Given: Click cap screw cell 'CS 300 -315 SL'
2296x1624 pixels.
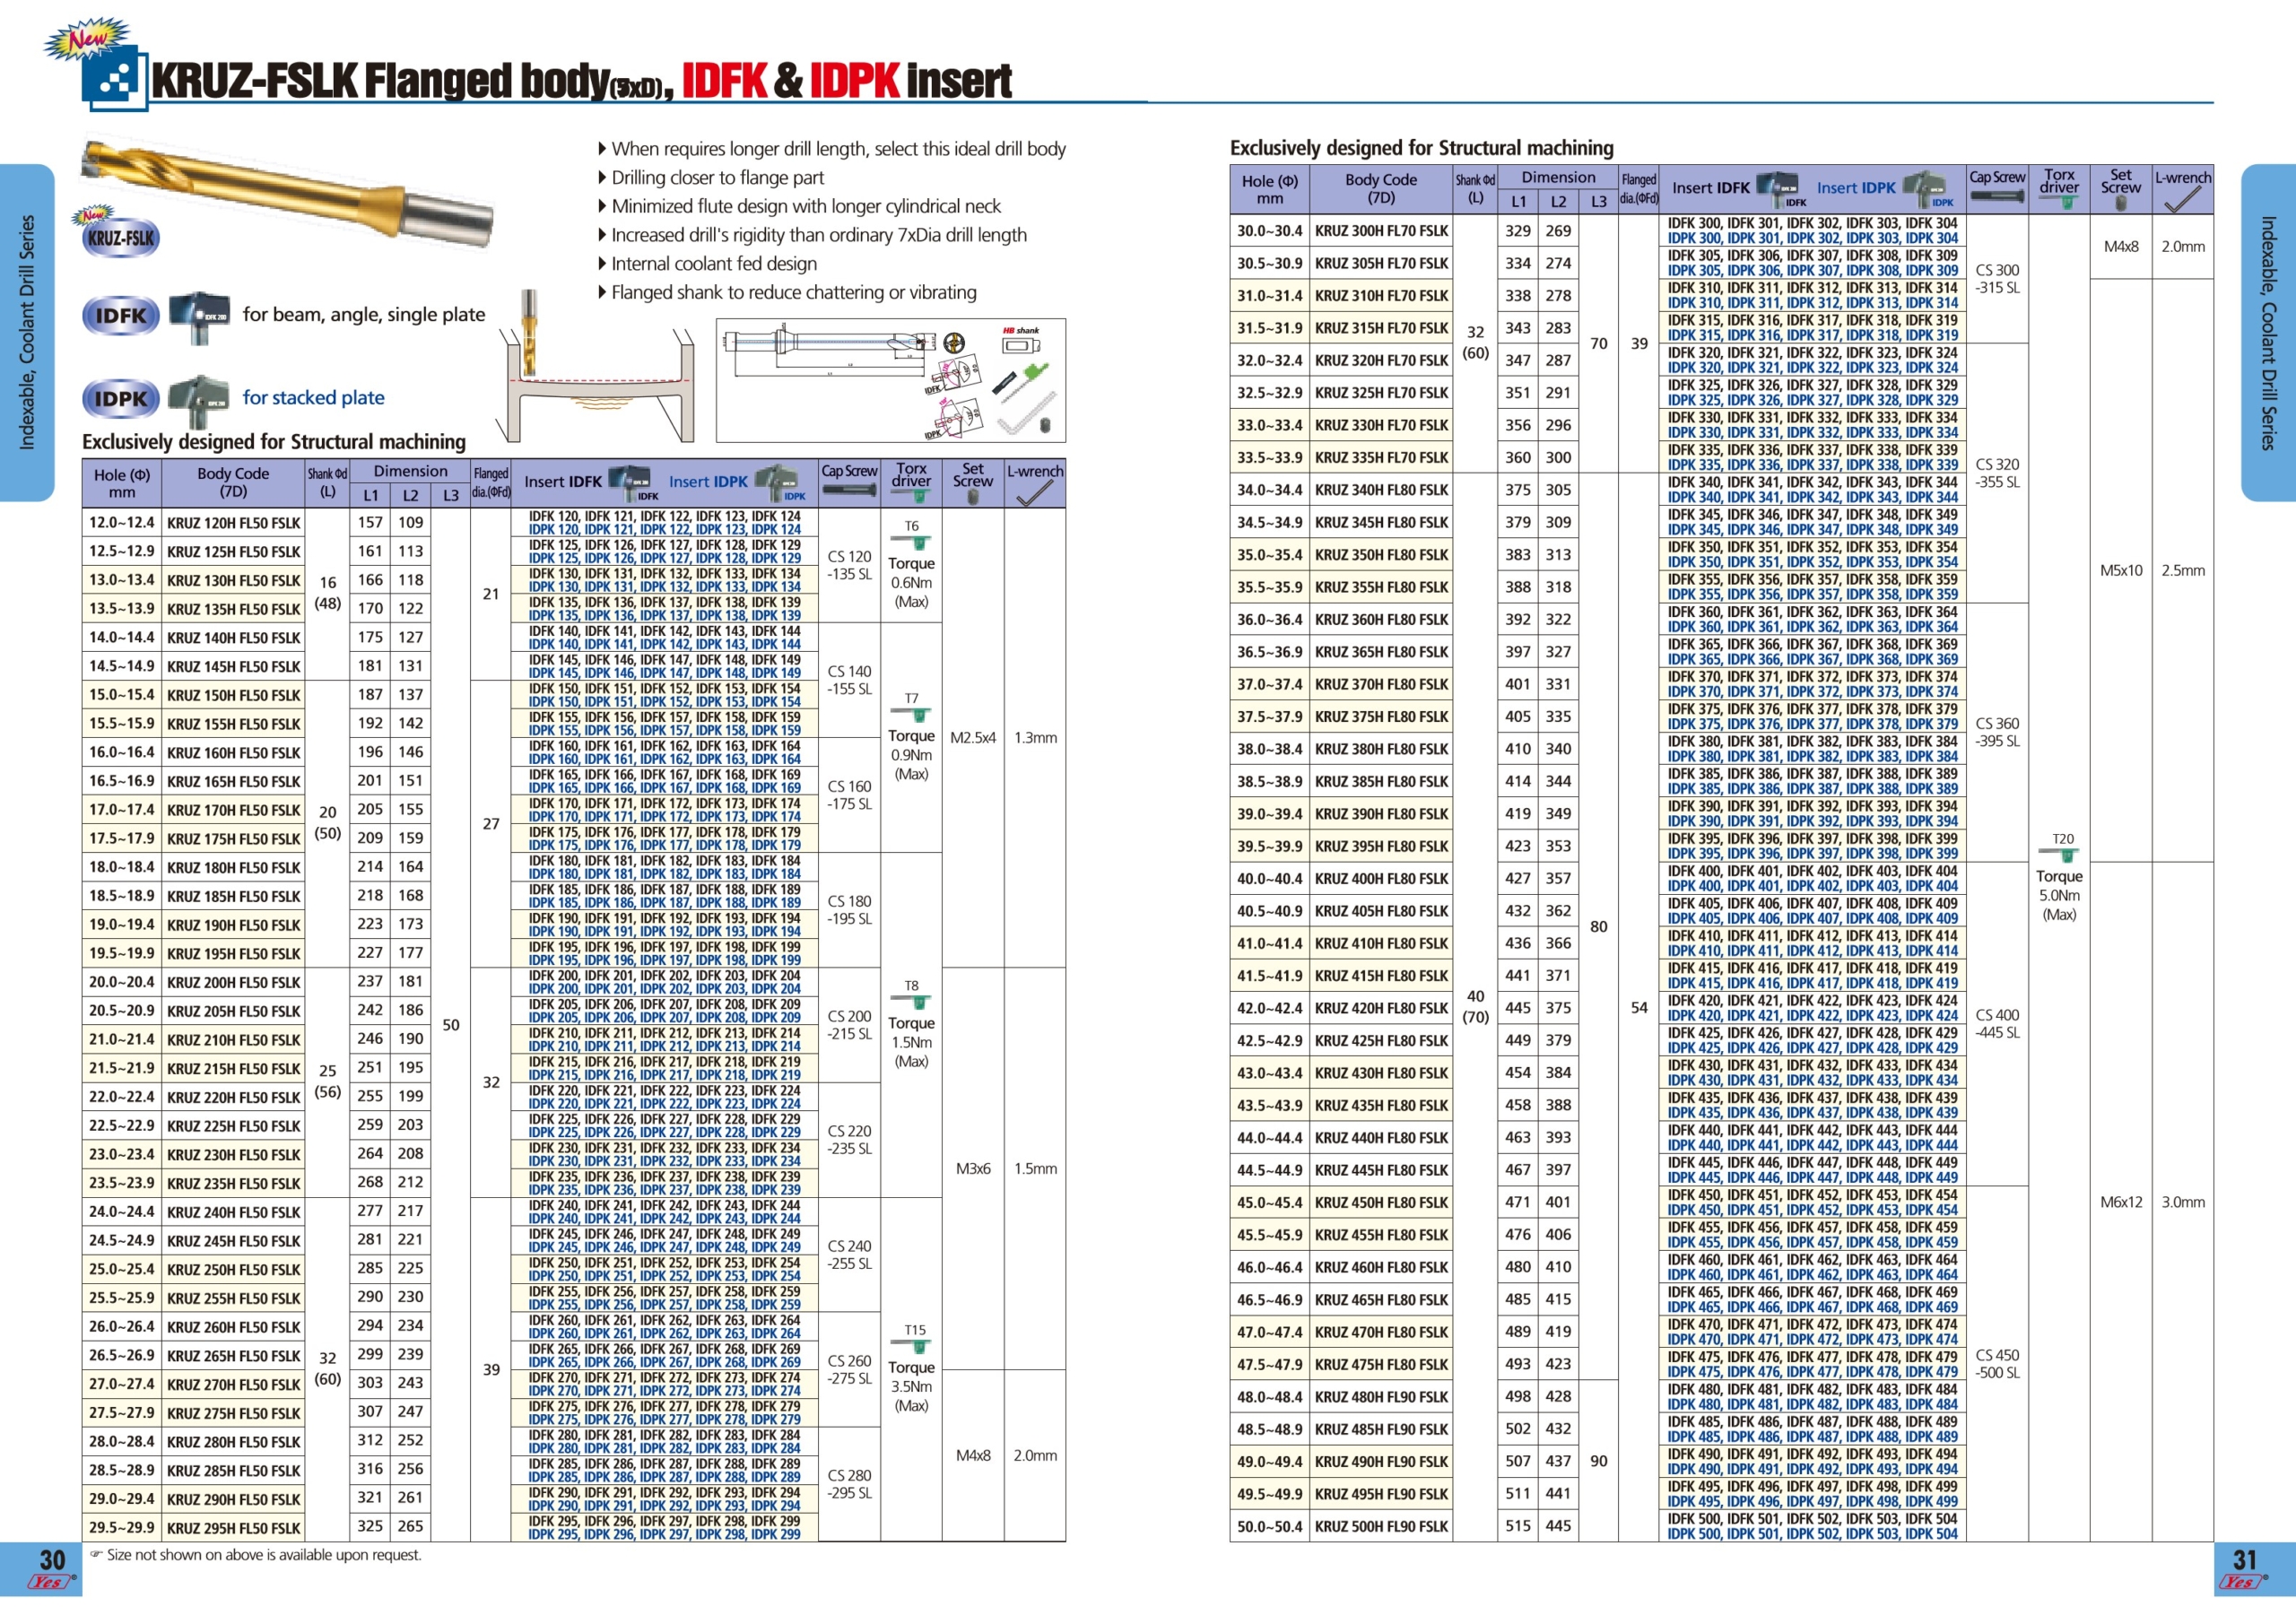Looking at the screenshot, I should pyautogui.click(x=1998, y=279).
